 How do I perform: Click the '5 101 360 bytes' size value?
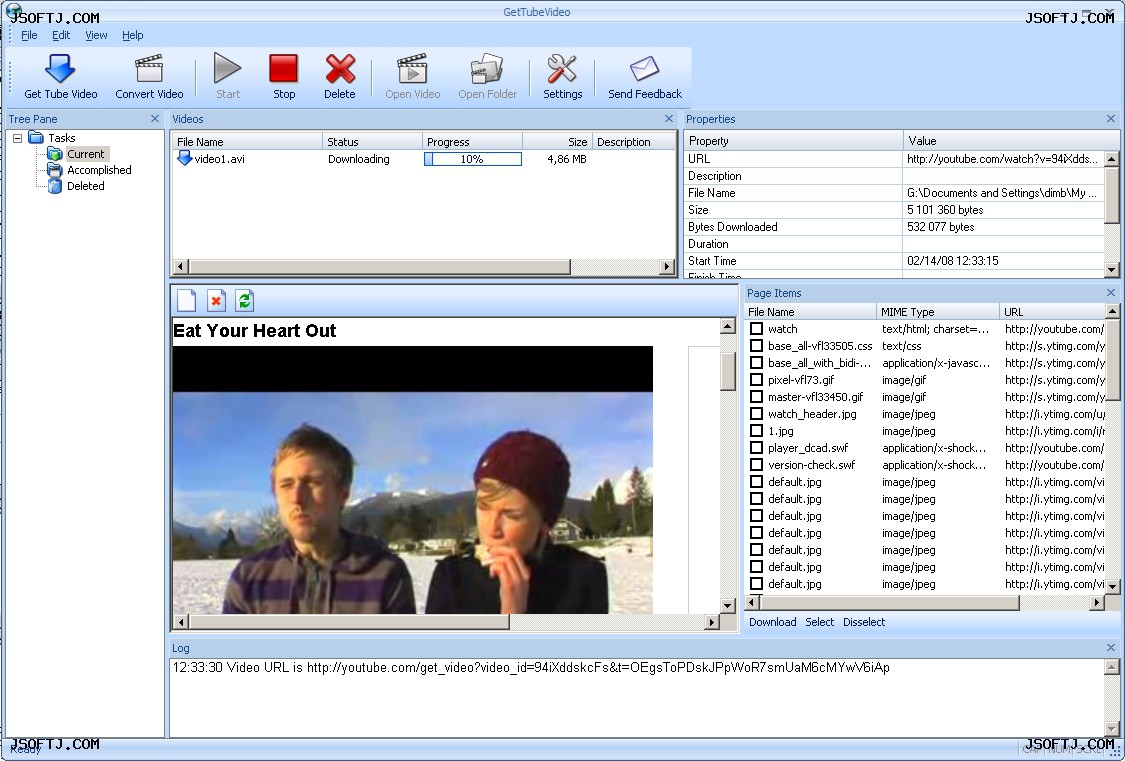pos(945,209)
